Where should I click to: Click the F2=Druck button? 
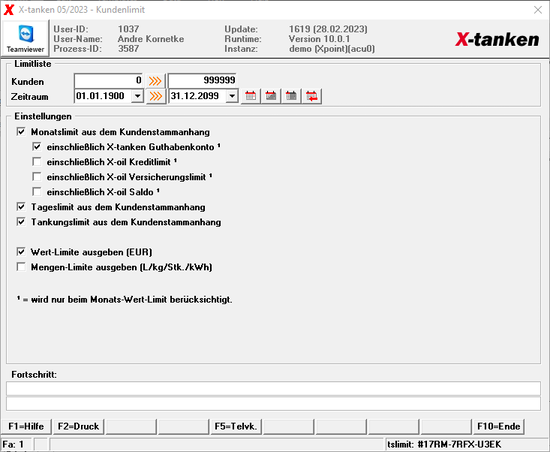tap(78, 426)
